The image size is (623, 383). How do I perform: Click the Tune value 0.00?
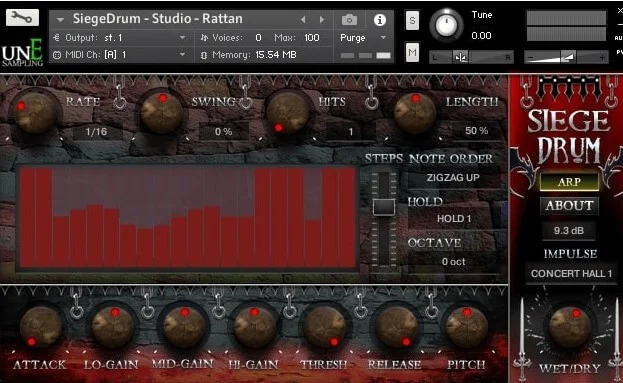click(x=481, y=36)
